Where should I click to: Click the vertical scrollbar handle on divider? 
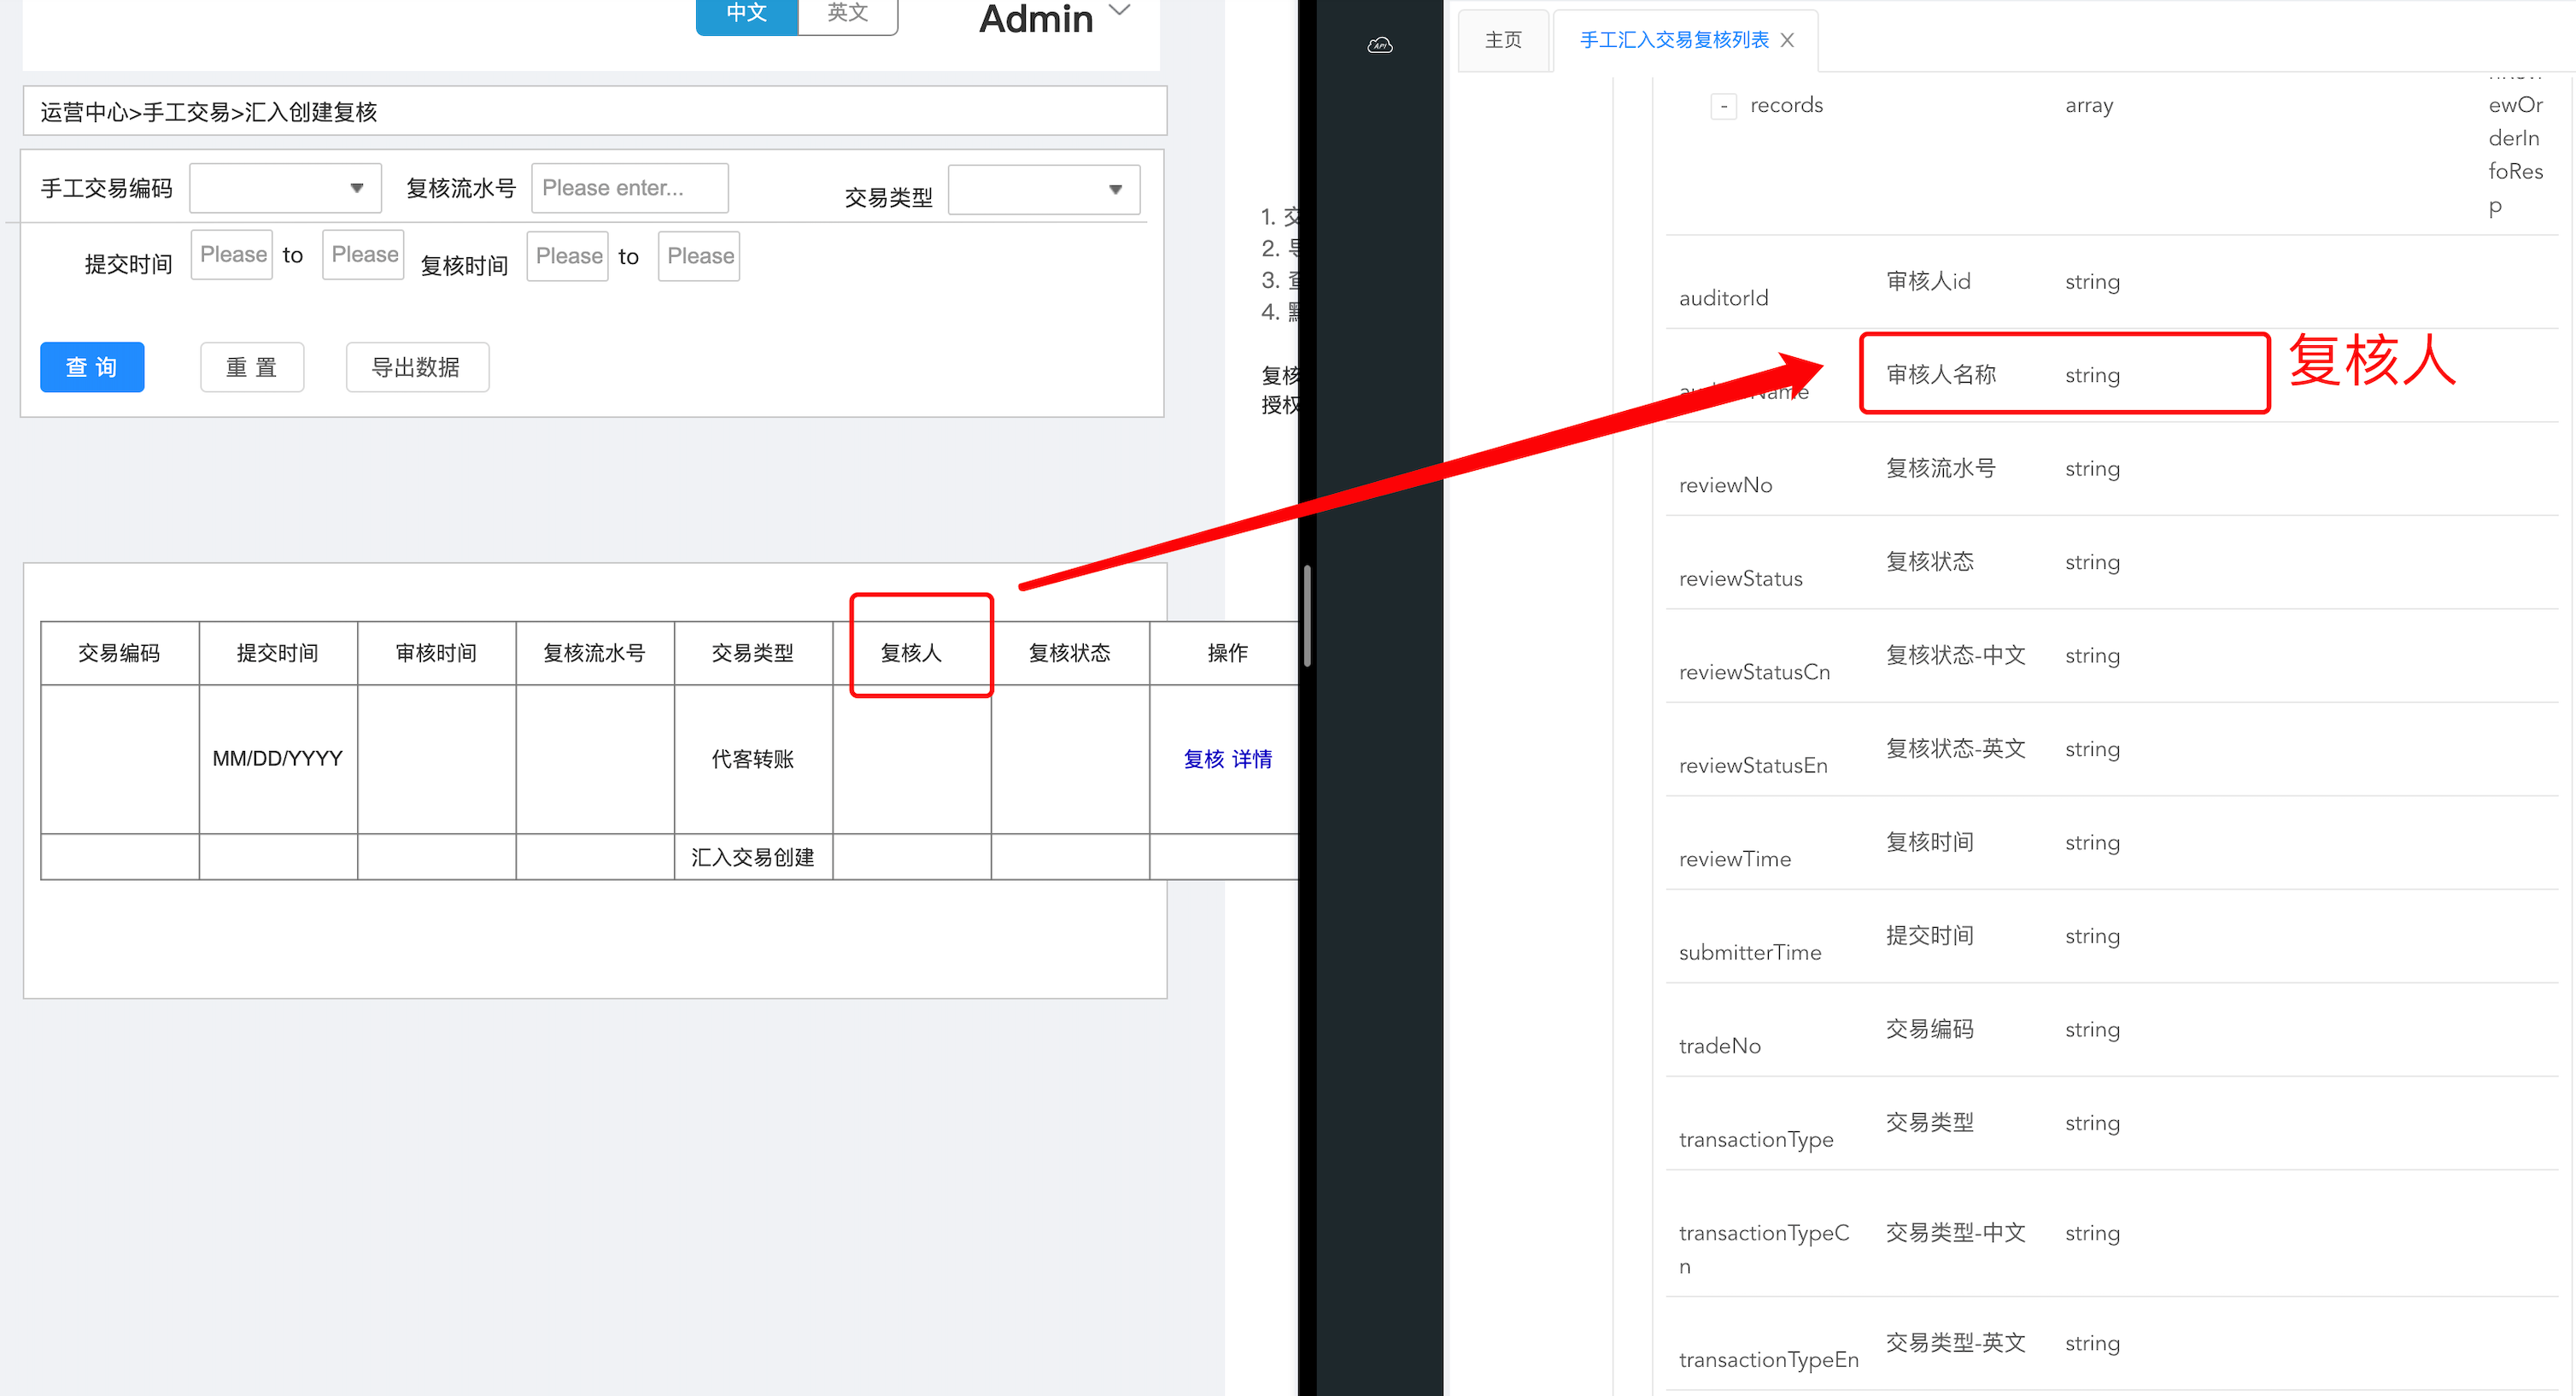pyautogui.click(x=1306, y=615)
